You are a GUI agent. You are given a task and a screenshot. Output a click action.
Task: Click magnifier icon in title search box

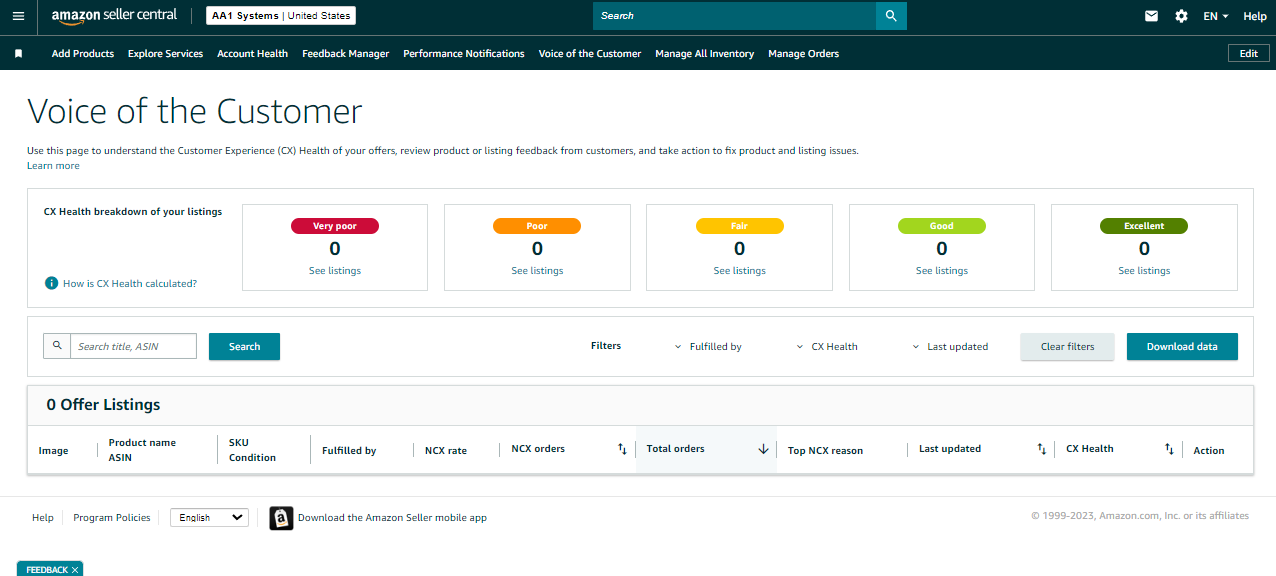pos(57,346)
